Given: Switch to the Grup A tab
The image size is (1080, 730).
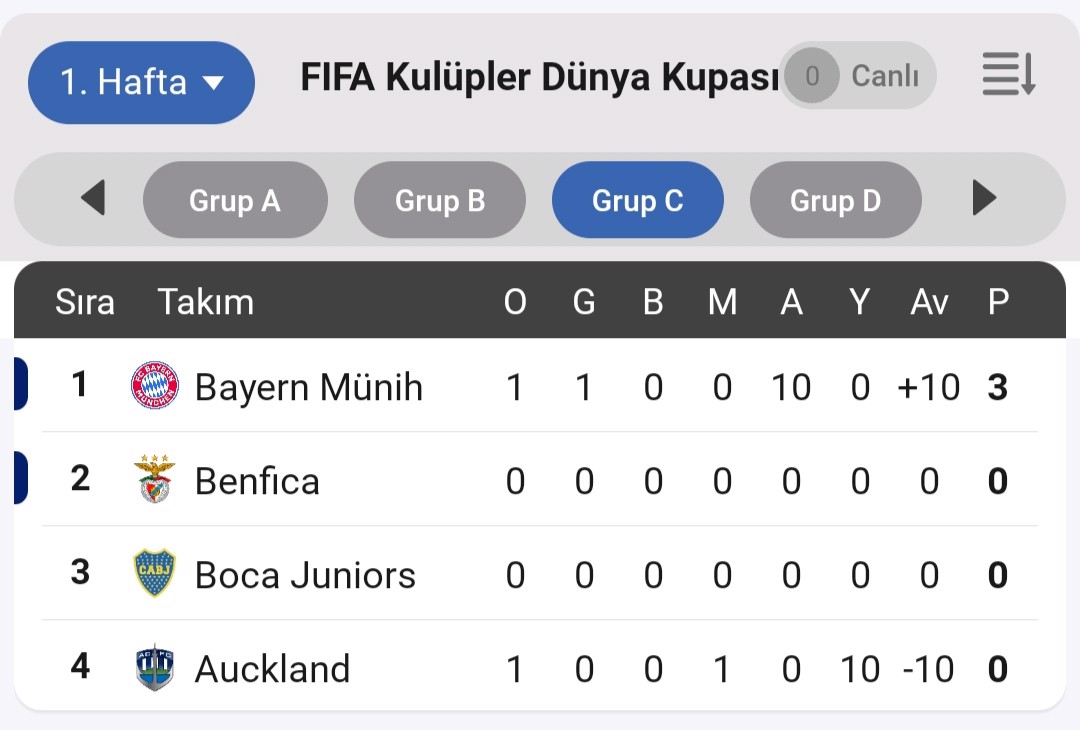Looking at the screenshot, I should coord(236,200).
